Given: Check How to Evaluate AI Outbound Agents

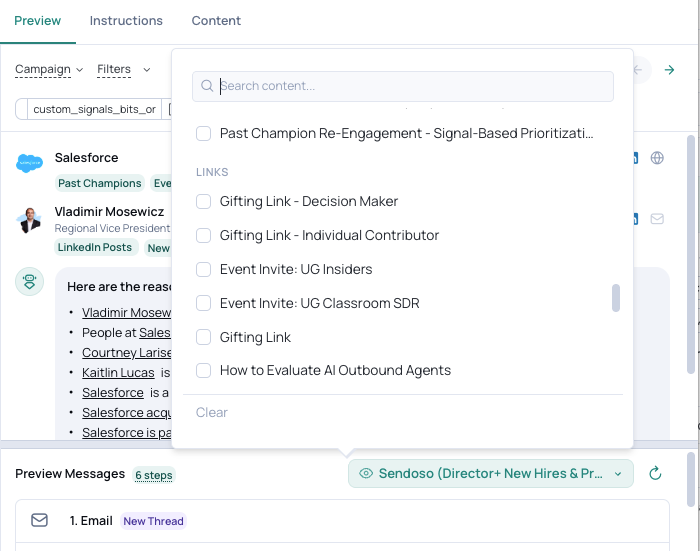Looking at the screenshot, I should click(204, 370).
